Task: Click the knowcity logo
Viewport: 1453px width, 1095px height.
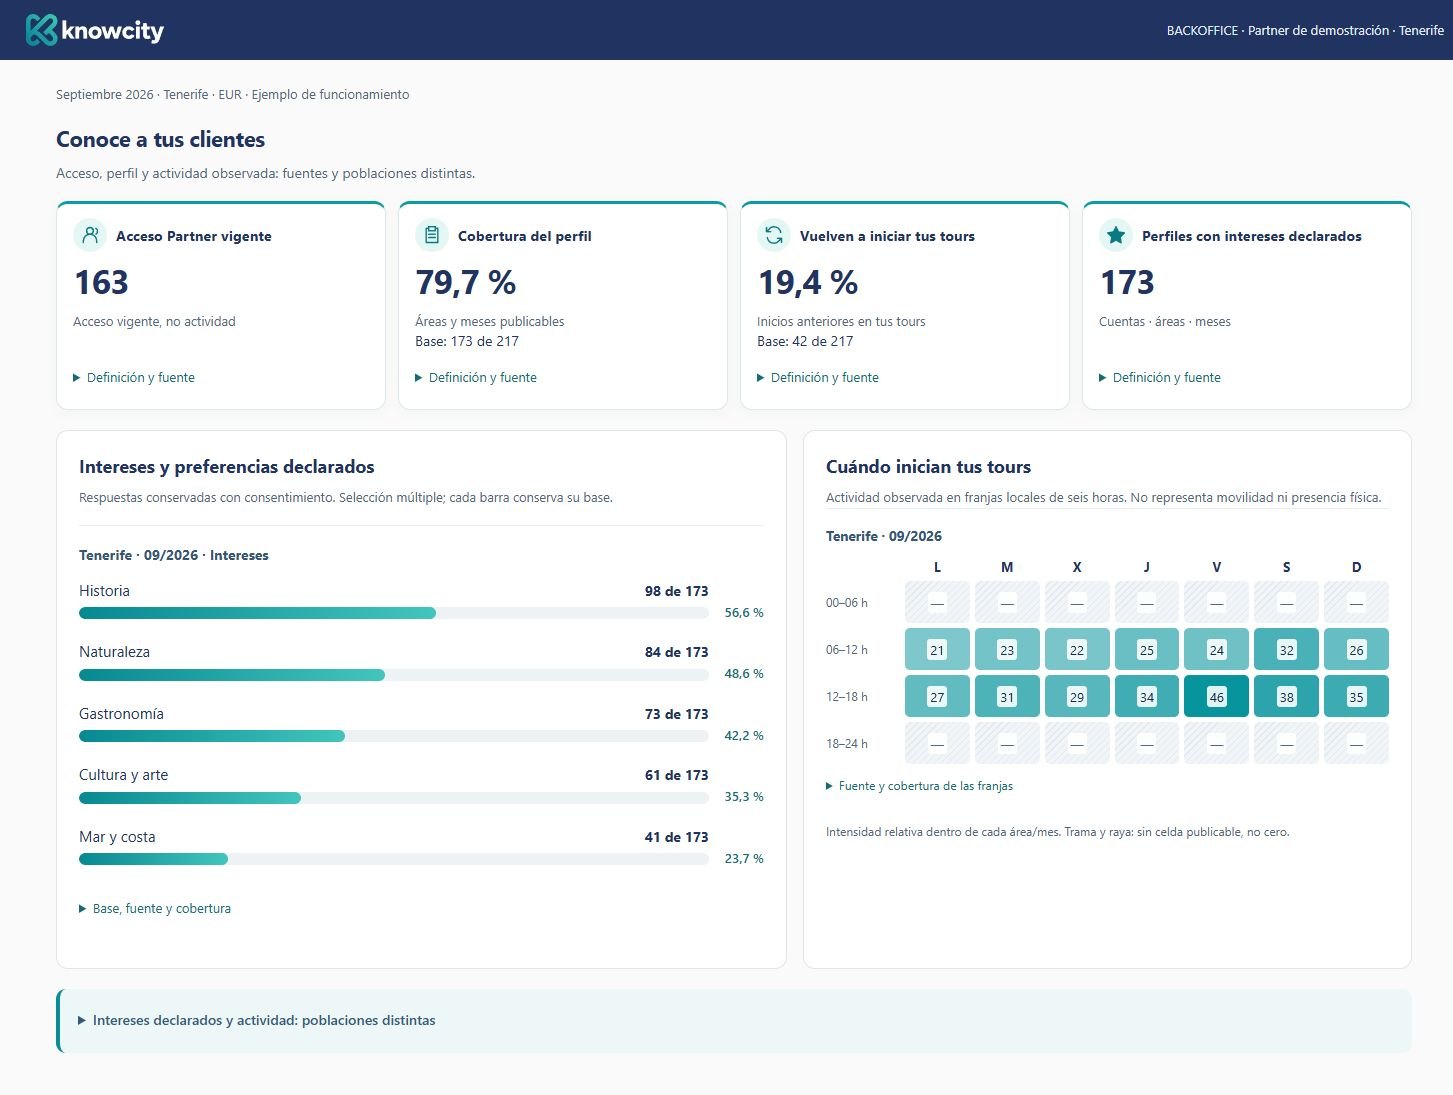Action: pos(95,30)
